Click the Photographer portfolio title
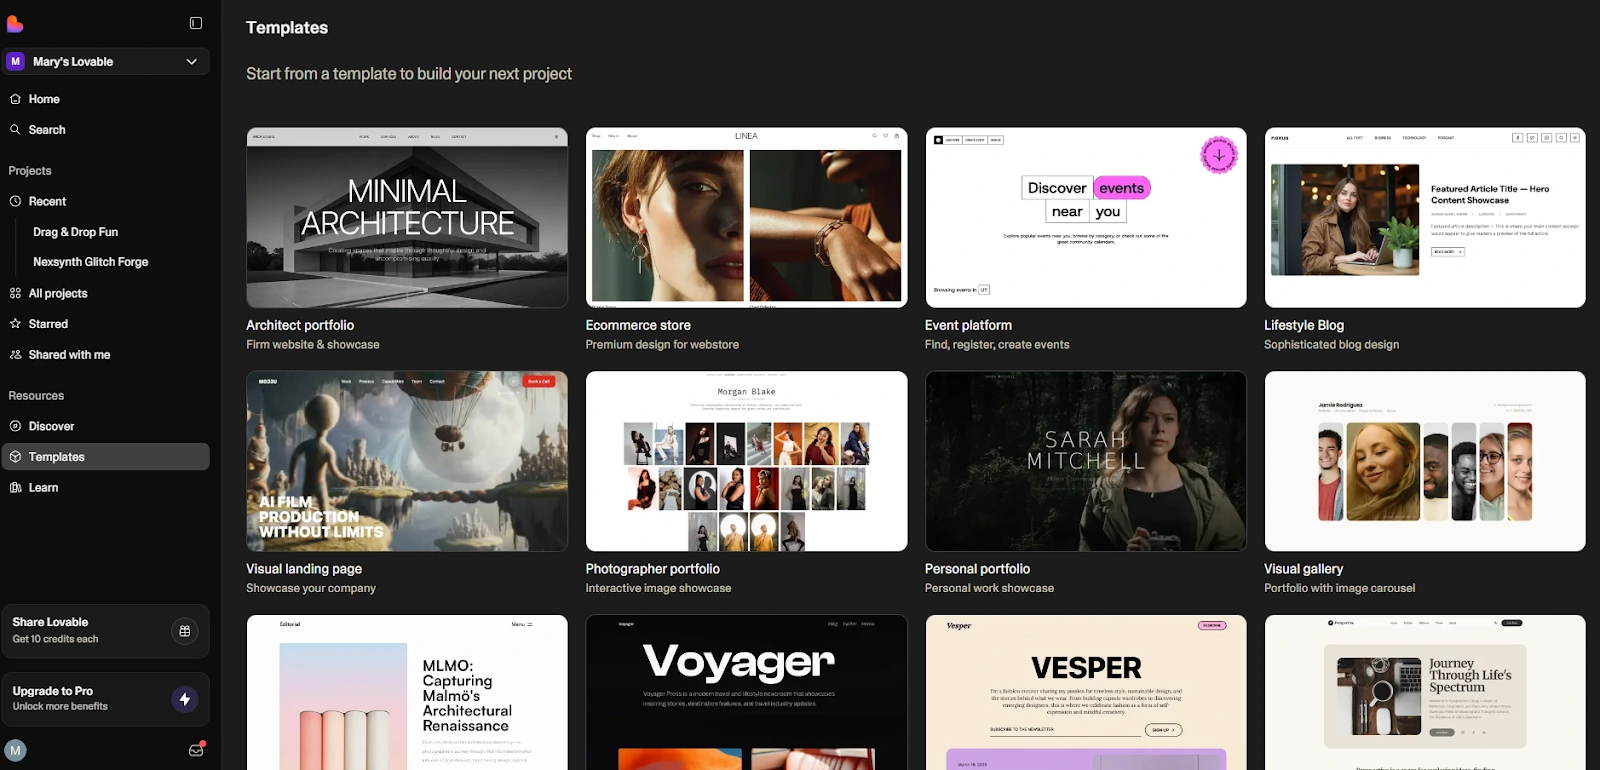1600x770 pixels. click(653, 569)
